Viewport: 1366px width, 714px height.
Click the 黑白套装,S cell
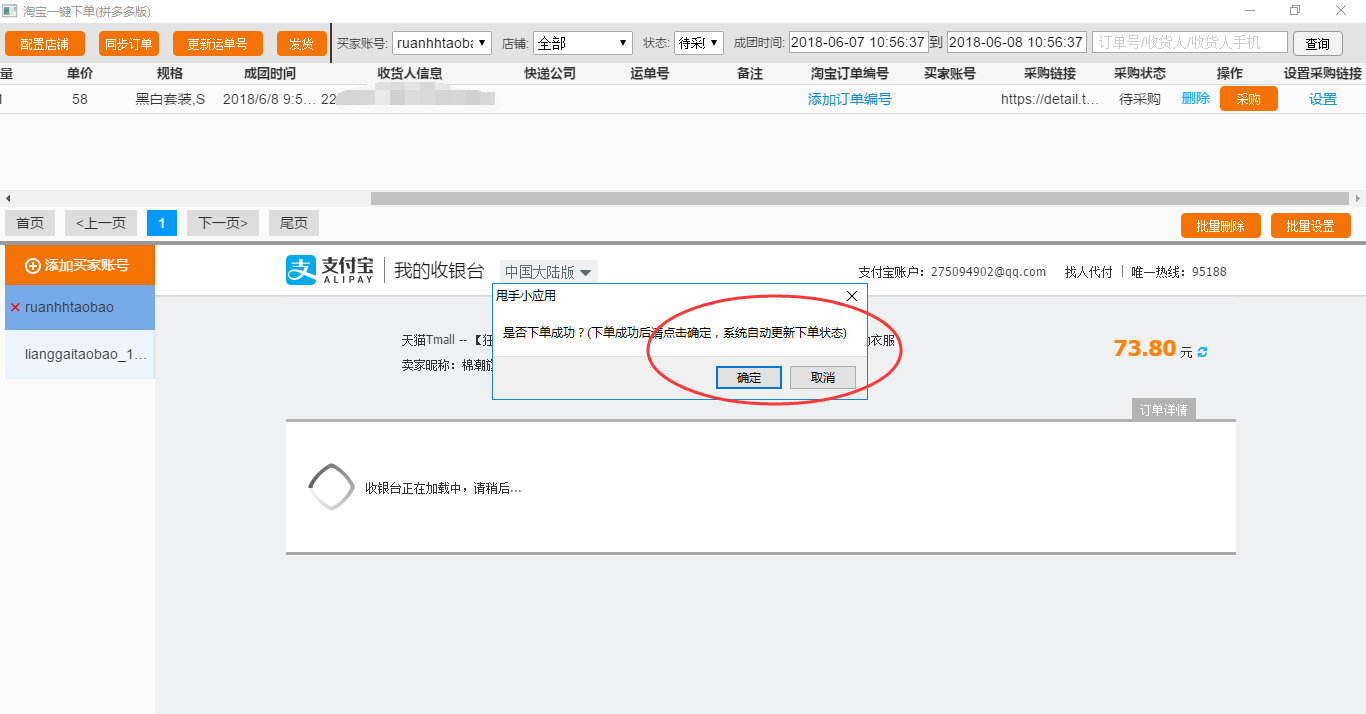click(x=170, y=99)
